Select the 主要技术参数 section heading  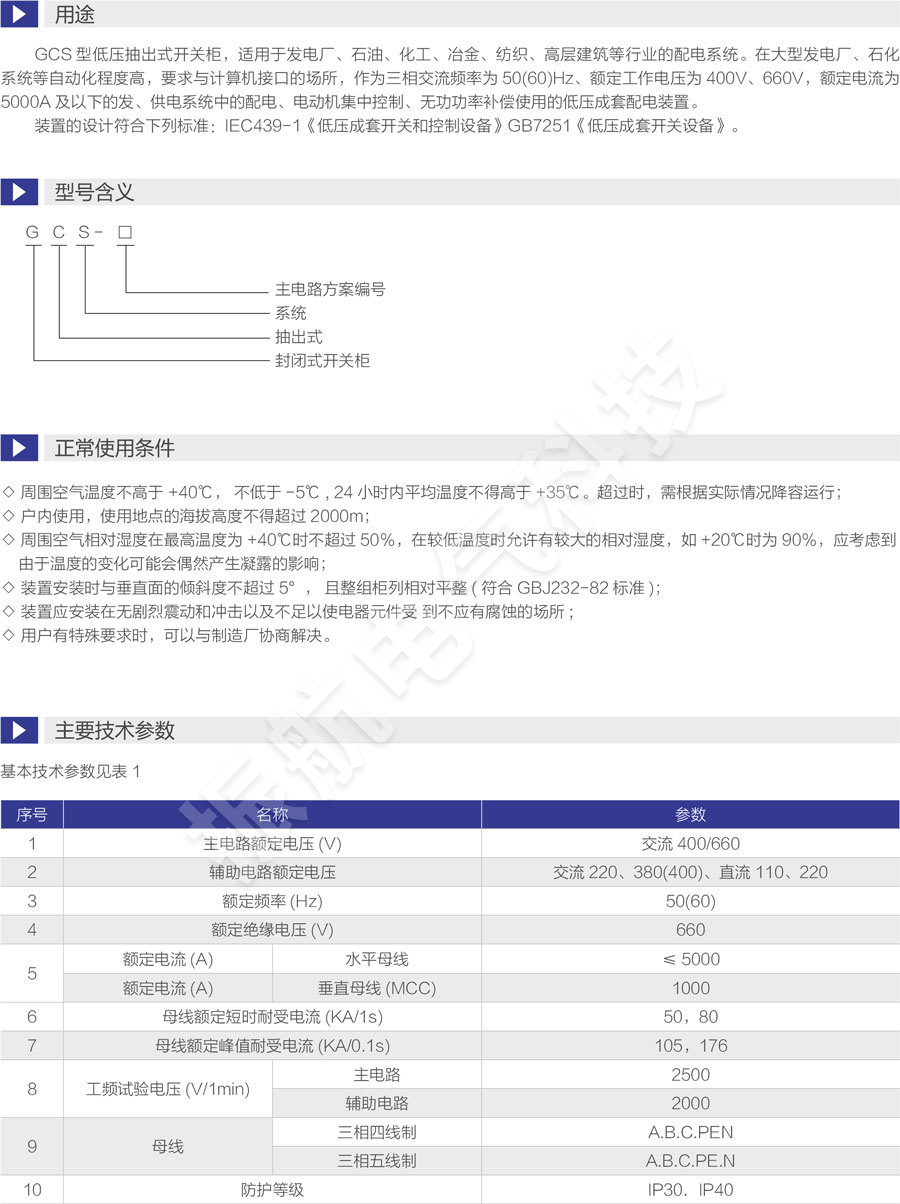coord(114,731)
